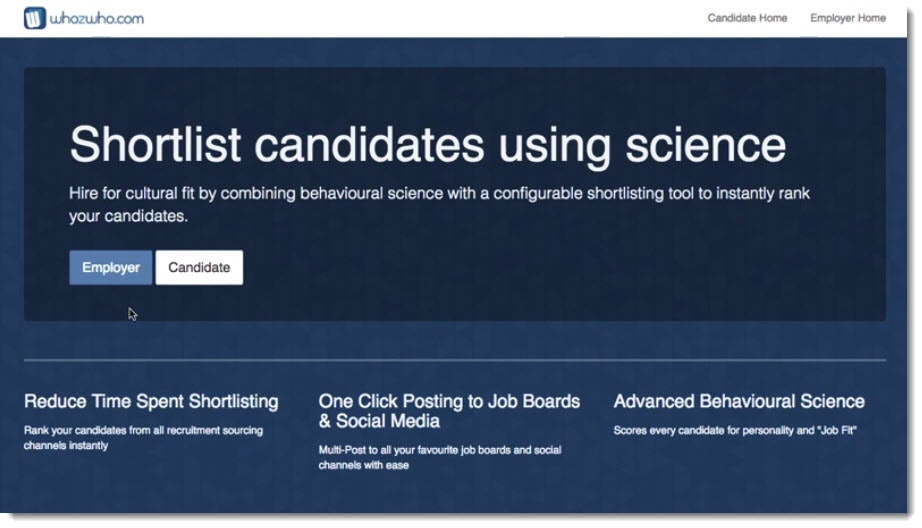The width and height of the screenshot is (922, 528).
Task: Click the horizontal divider below the hero panel
Action: [455, 359]
